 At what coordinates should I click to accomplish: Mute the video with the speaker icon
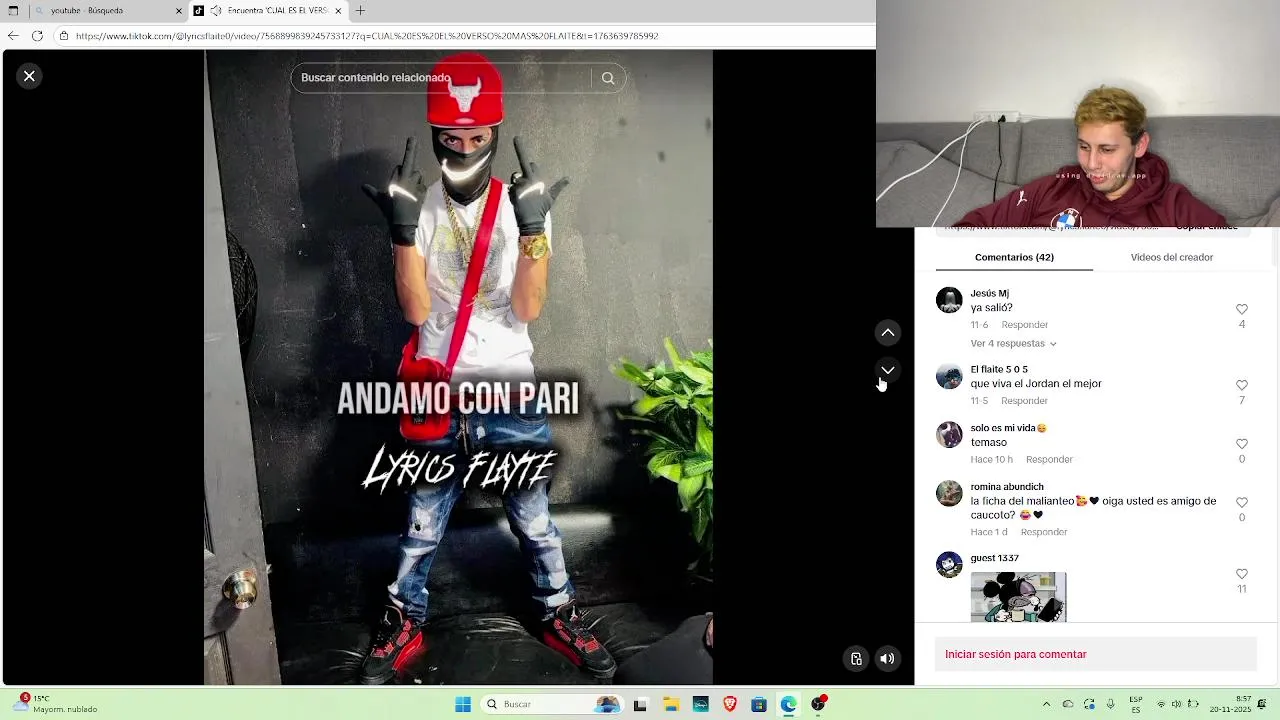pyautogui.click(x=887, y=658)
